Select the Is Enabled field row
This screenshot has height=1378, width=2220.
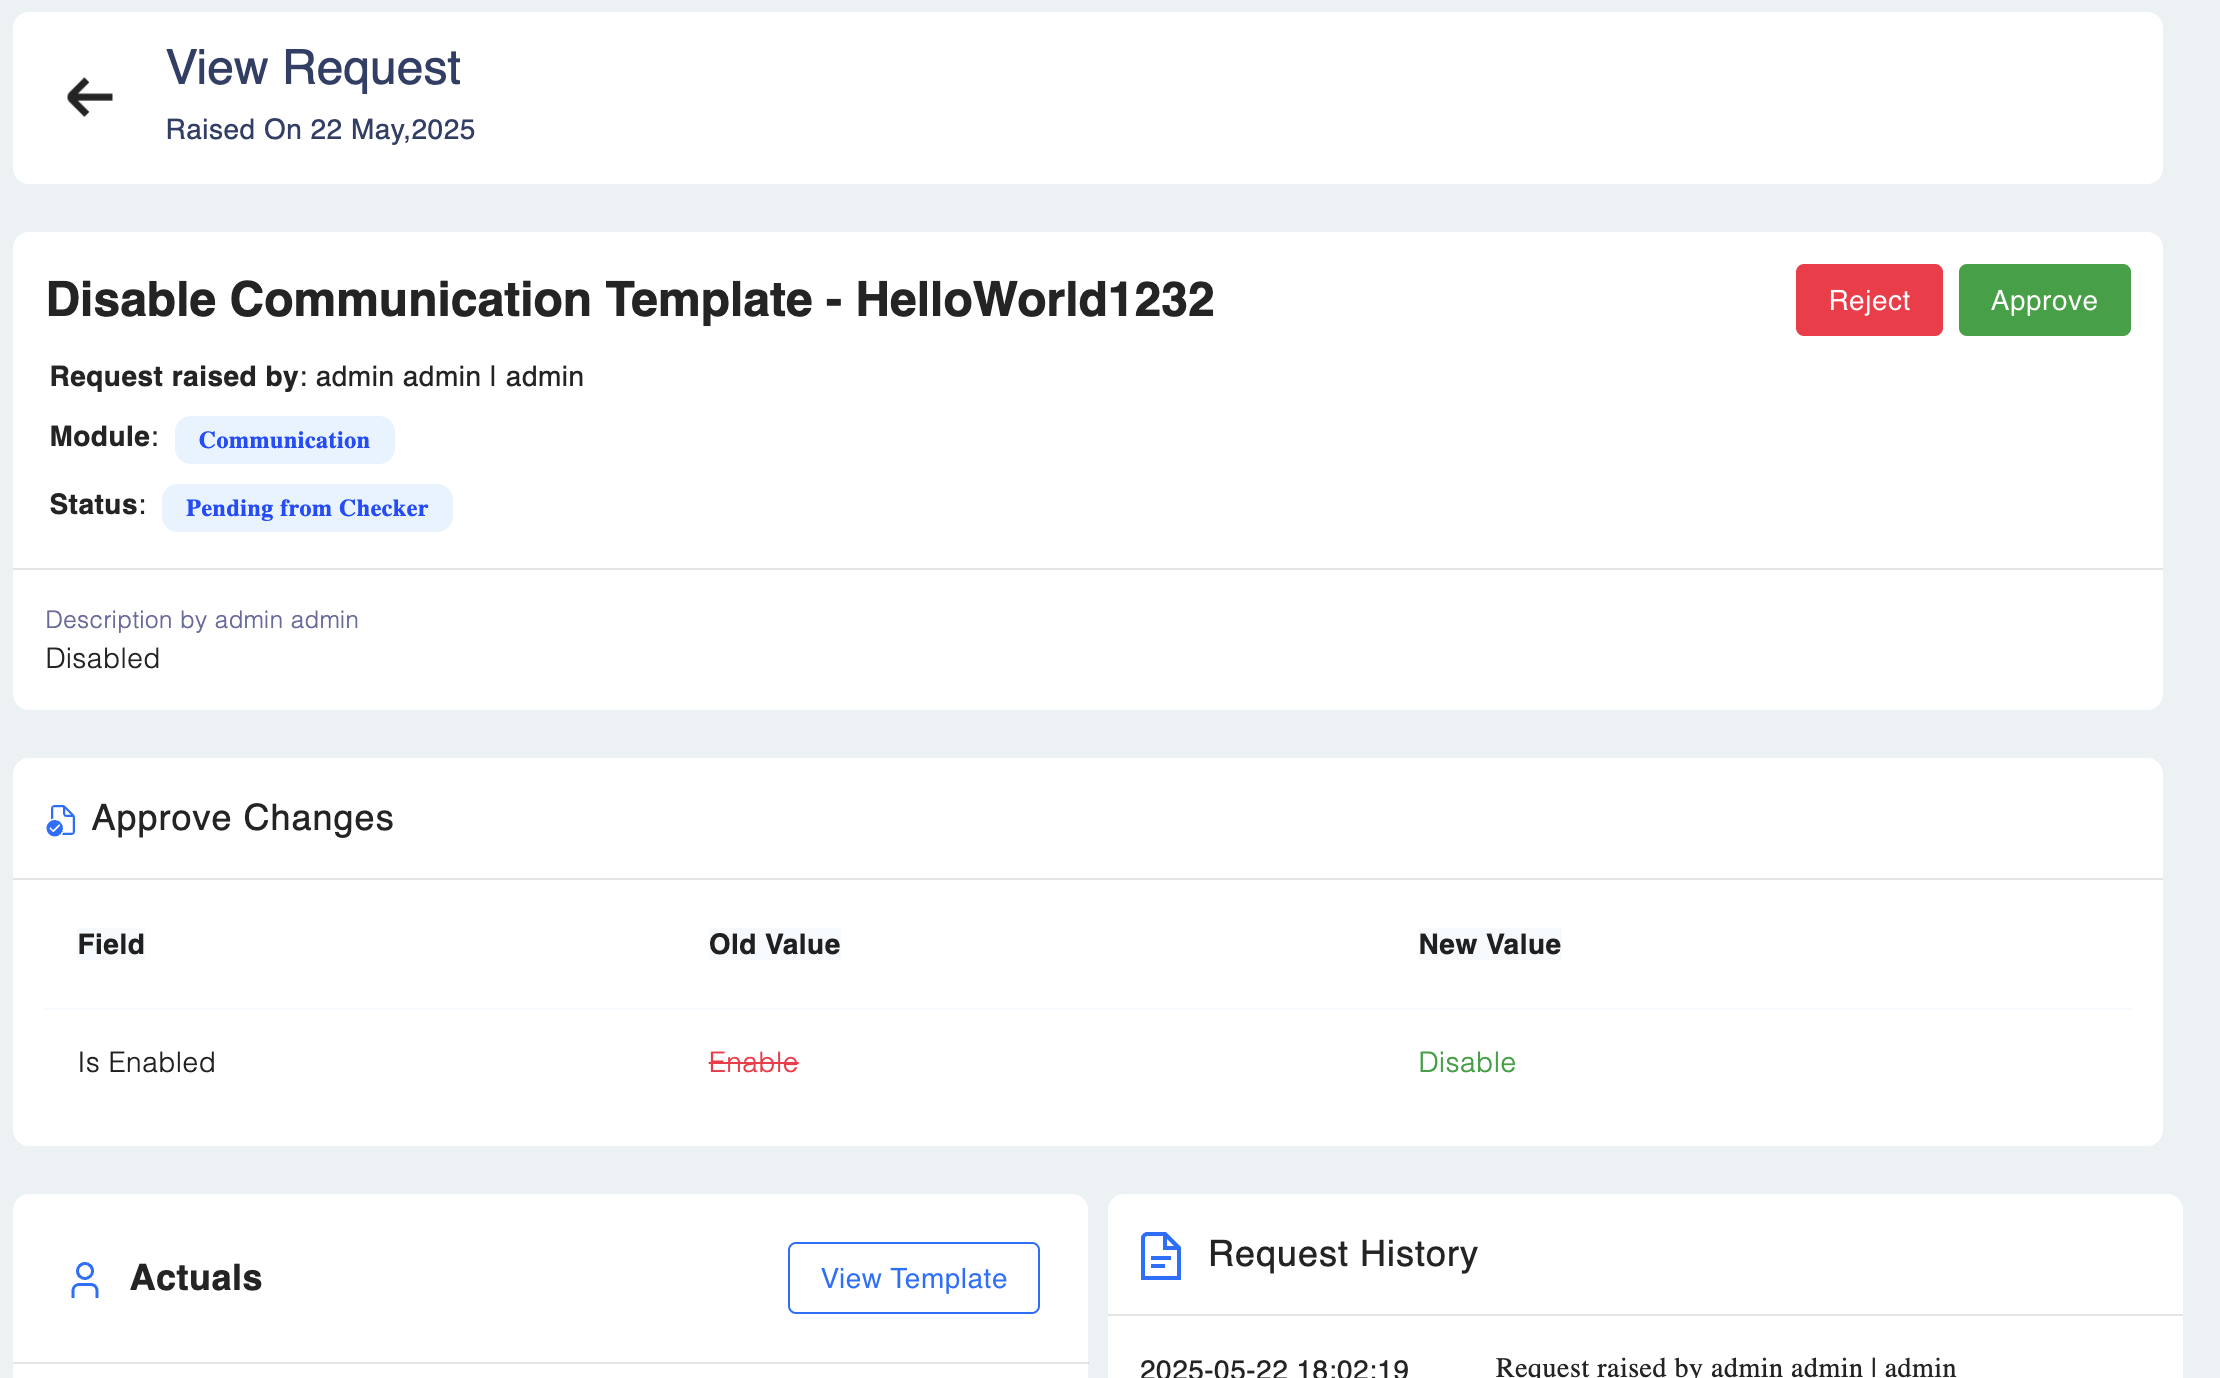pyautogui.click(x=147, y=1062)
